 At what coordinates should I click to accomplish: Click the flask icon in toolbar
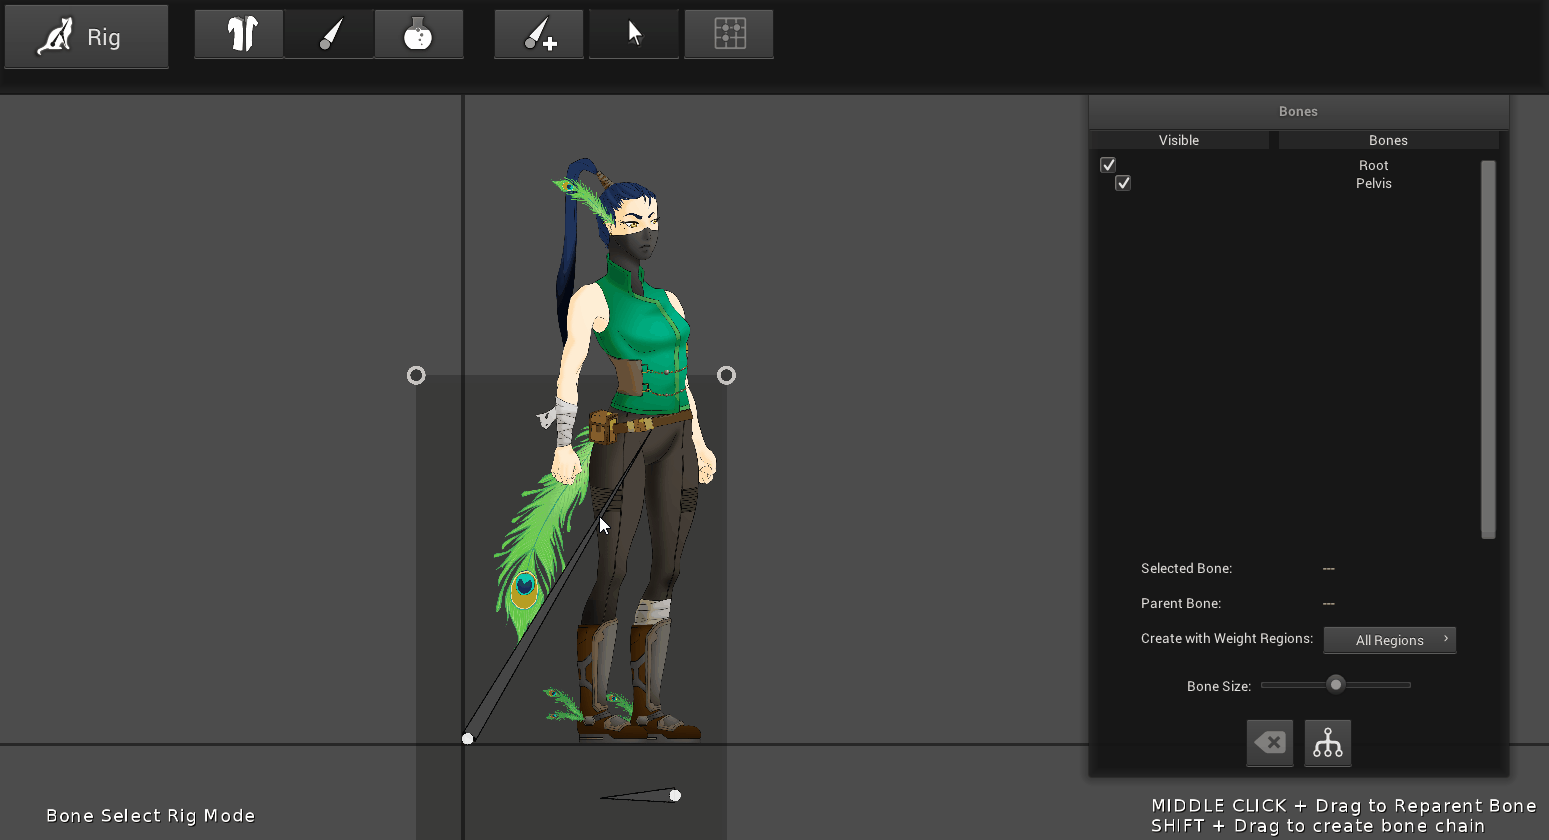click(x=418, y=35)
